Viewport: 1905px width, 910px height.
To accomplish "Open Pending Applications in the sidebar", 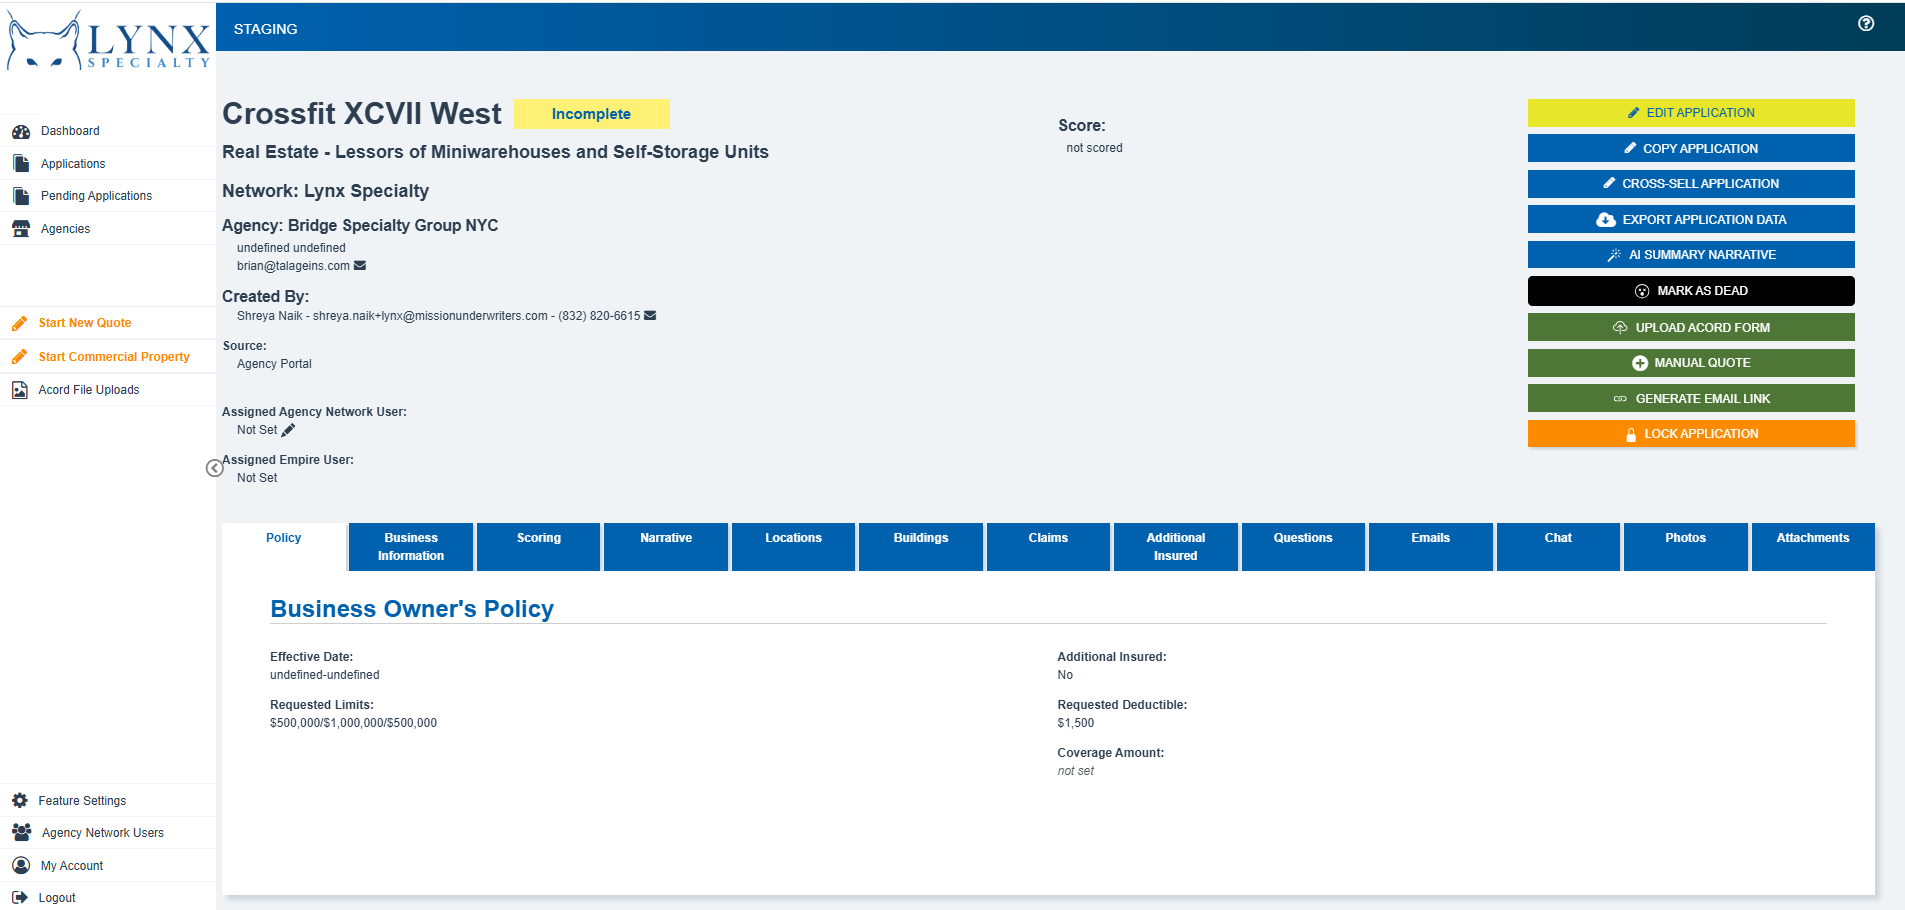I will [96, 196].
